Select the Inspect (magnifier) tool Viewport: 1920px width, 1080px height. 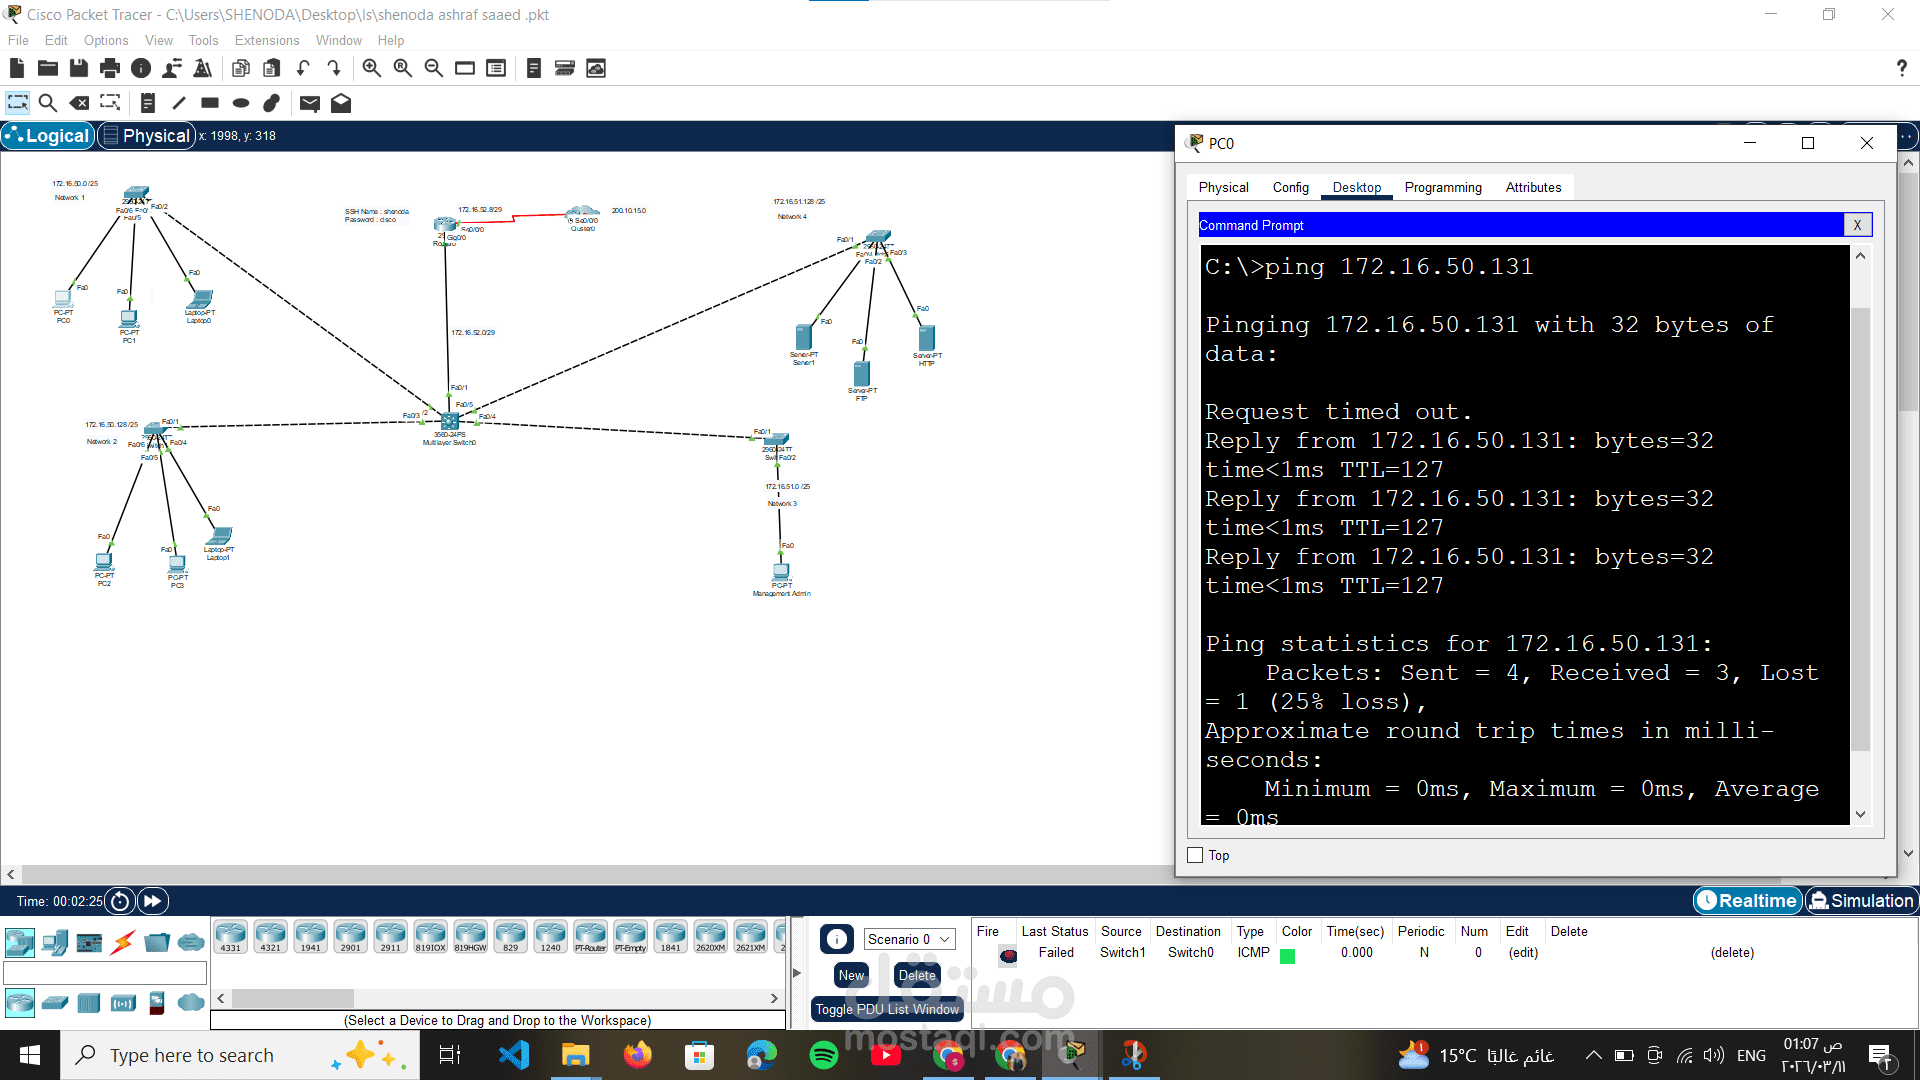(x=48, y=102)
